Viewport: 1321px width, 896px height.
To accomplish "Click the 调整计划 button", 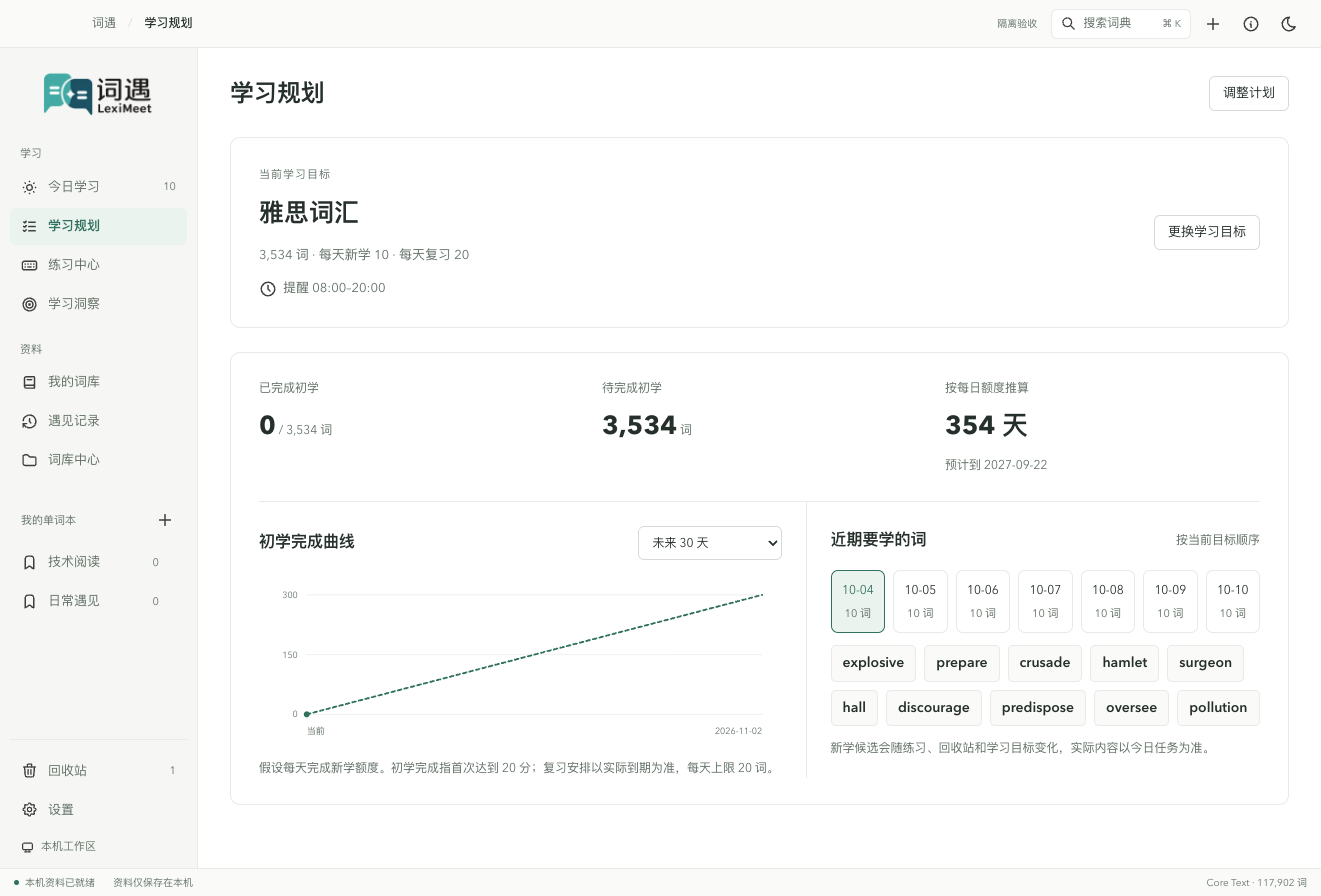I will [1249, 93].
